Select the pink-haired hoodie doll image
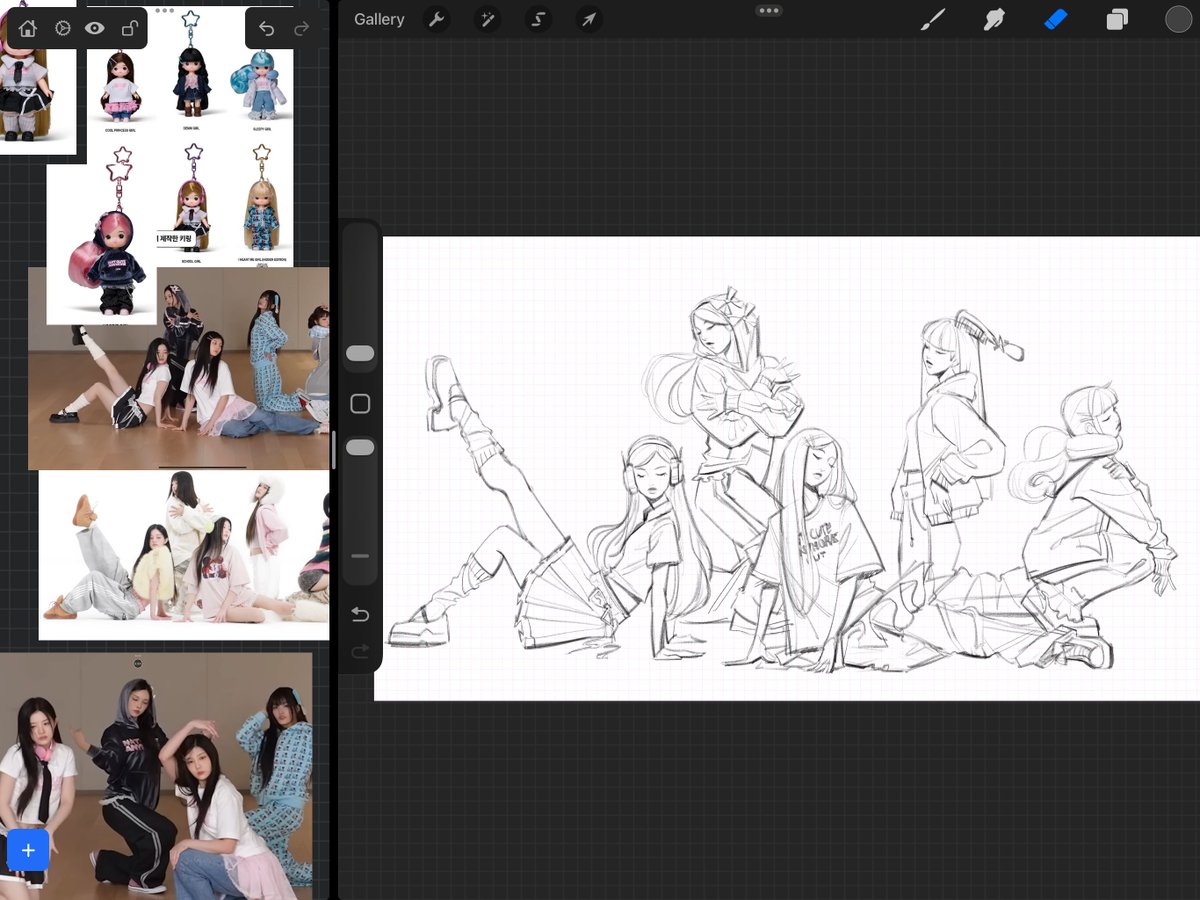This screenshot has height=900, width=1200. click(102, 245)
